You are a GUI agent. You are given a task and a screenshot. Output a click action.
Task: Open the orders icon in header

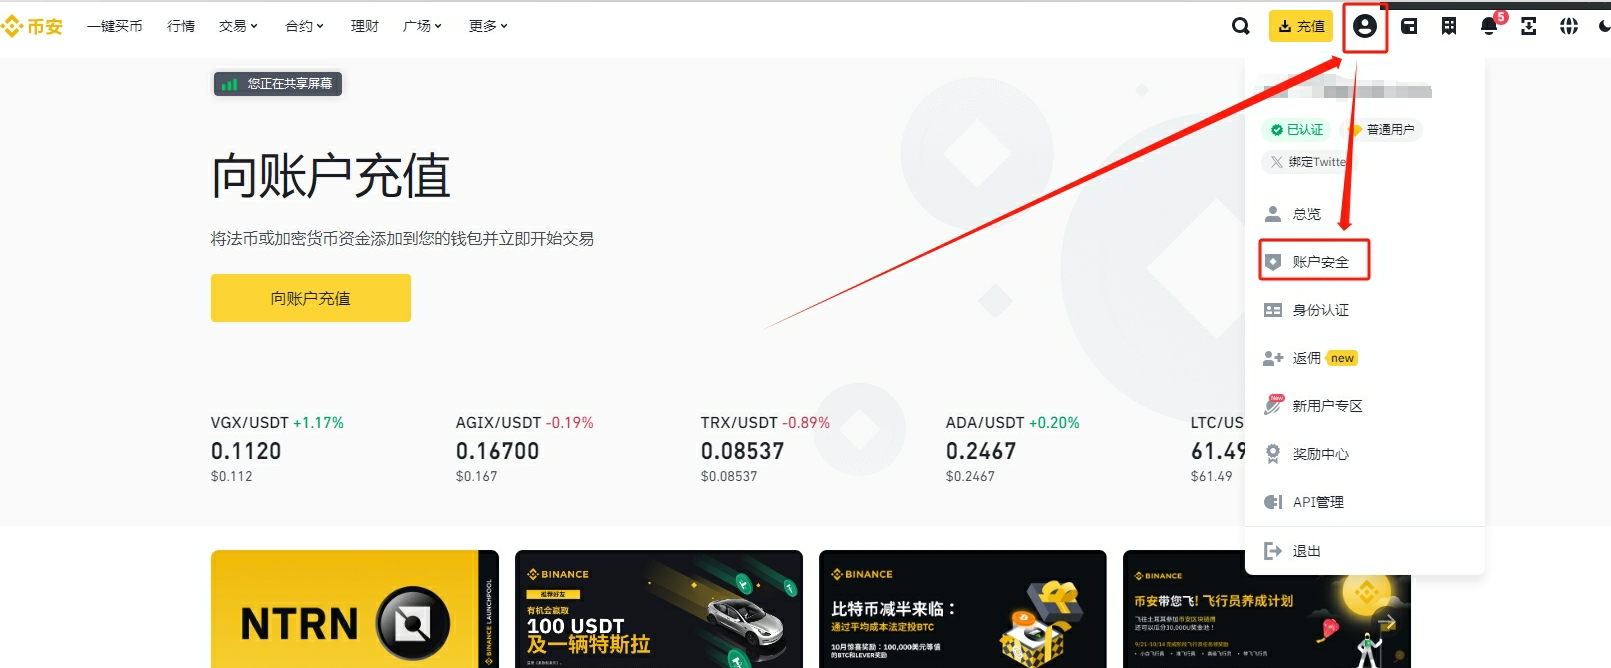(x=1449, y=26)
